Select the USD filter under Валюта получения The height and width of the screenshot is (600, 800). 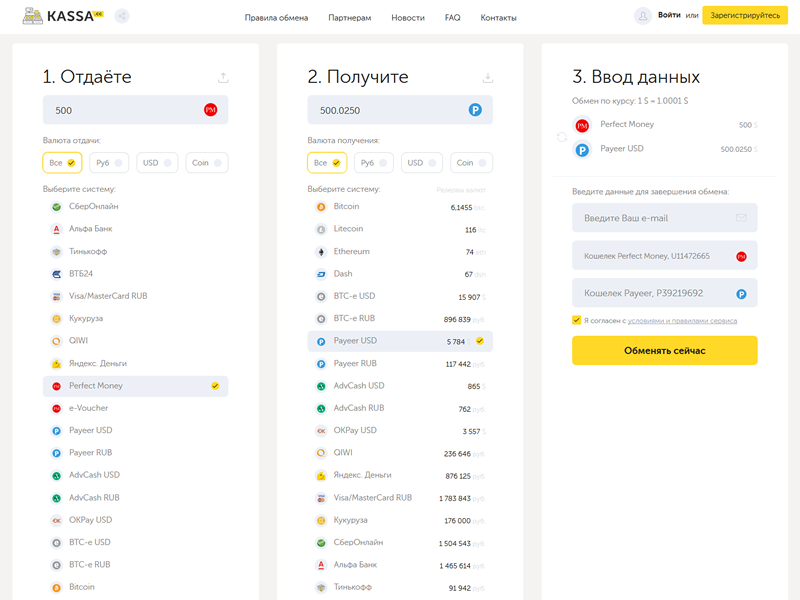(422, 163)
